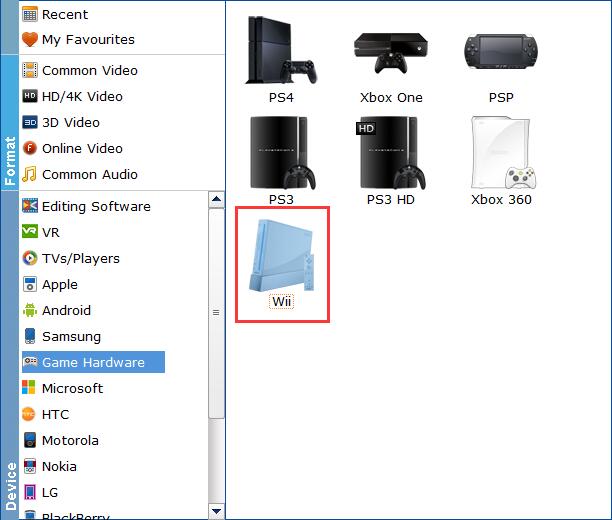Select the Motorola device category

[70, 440]
